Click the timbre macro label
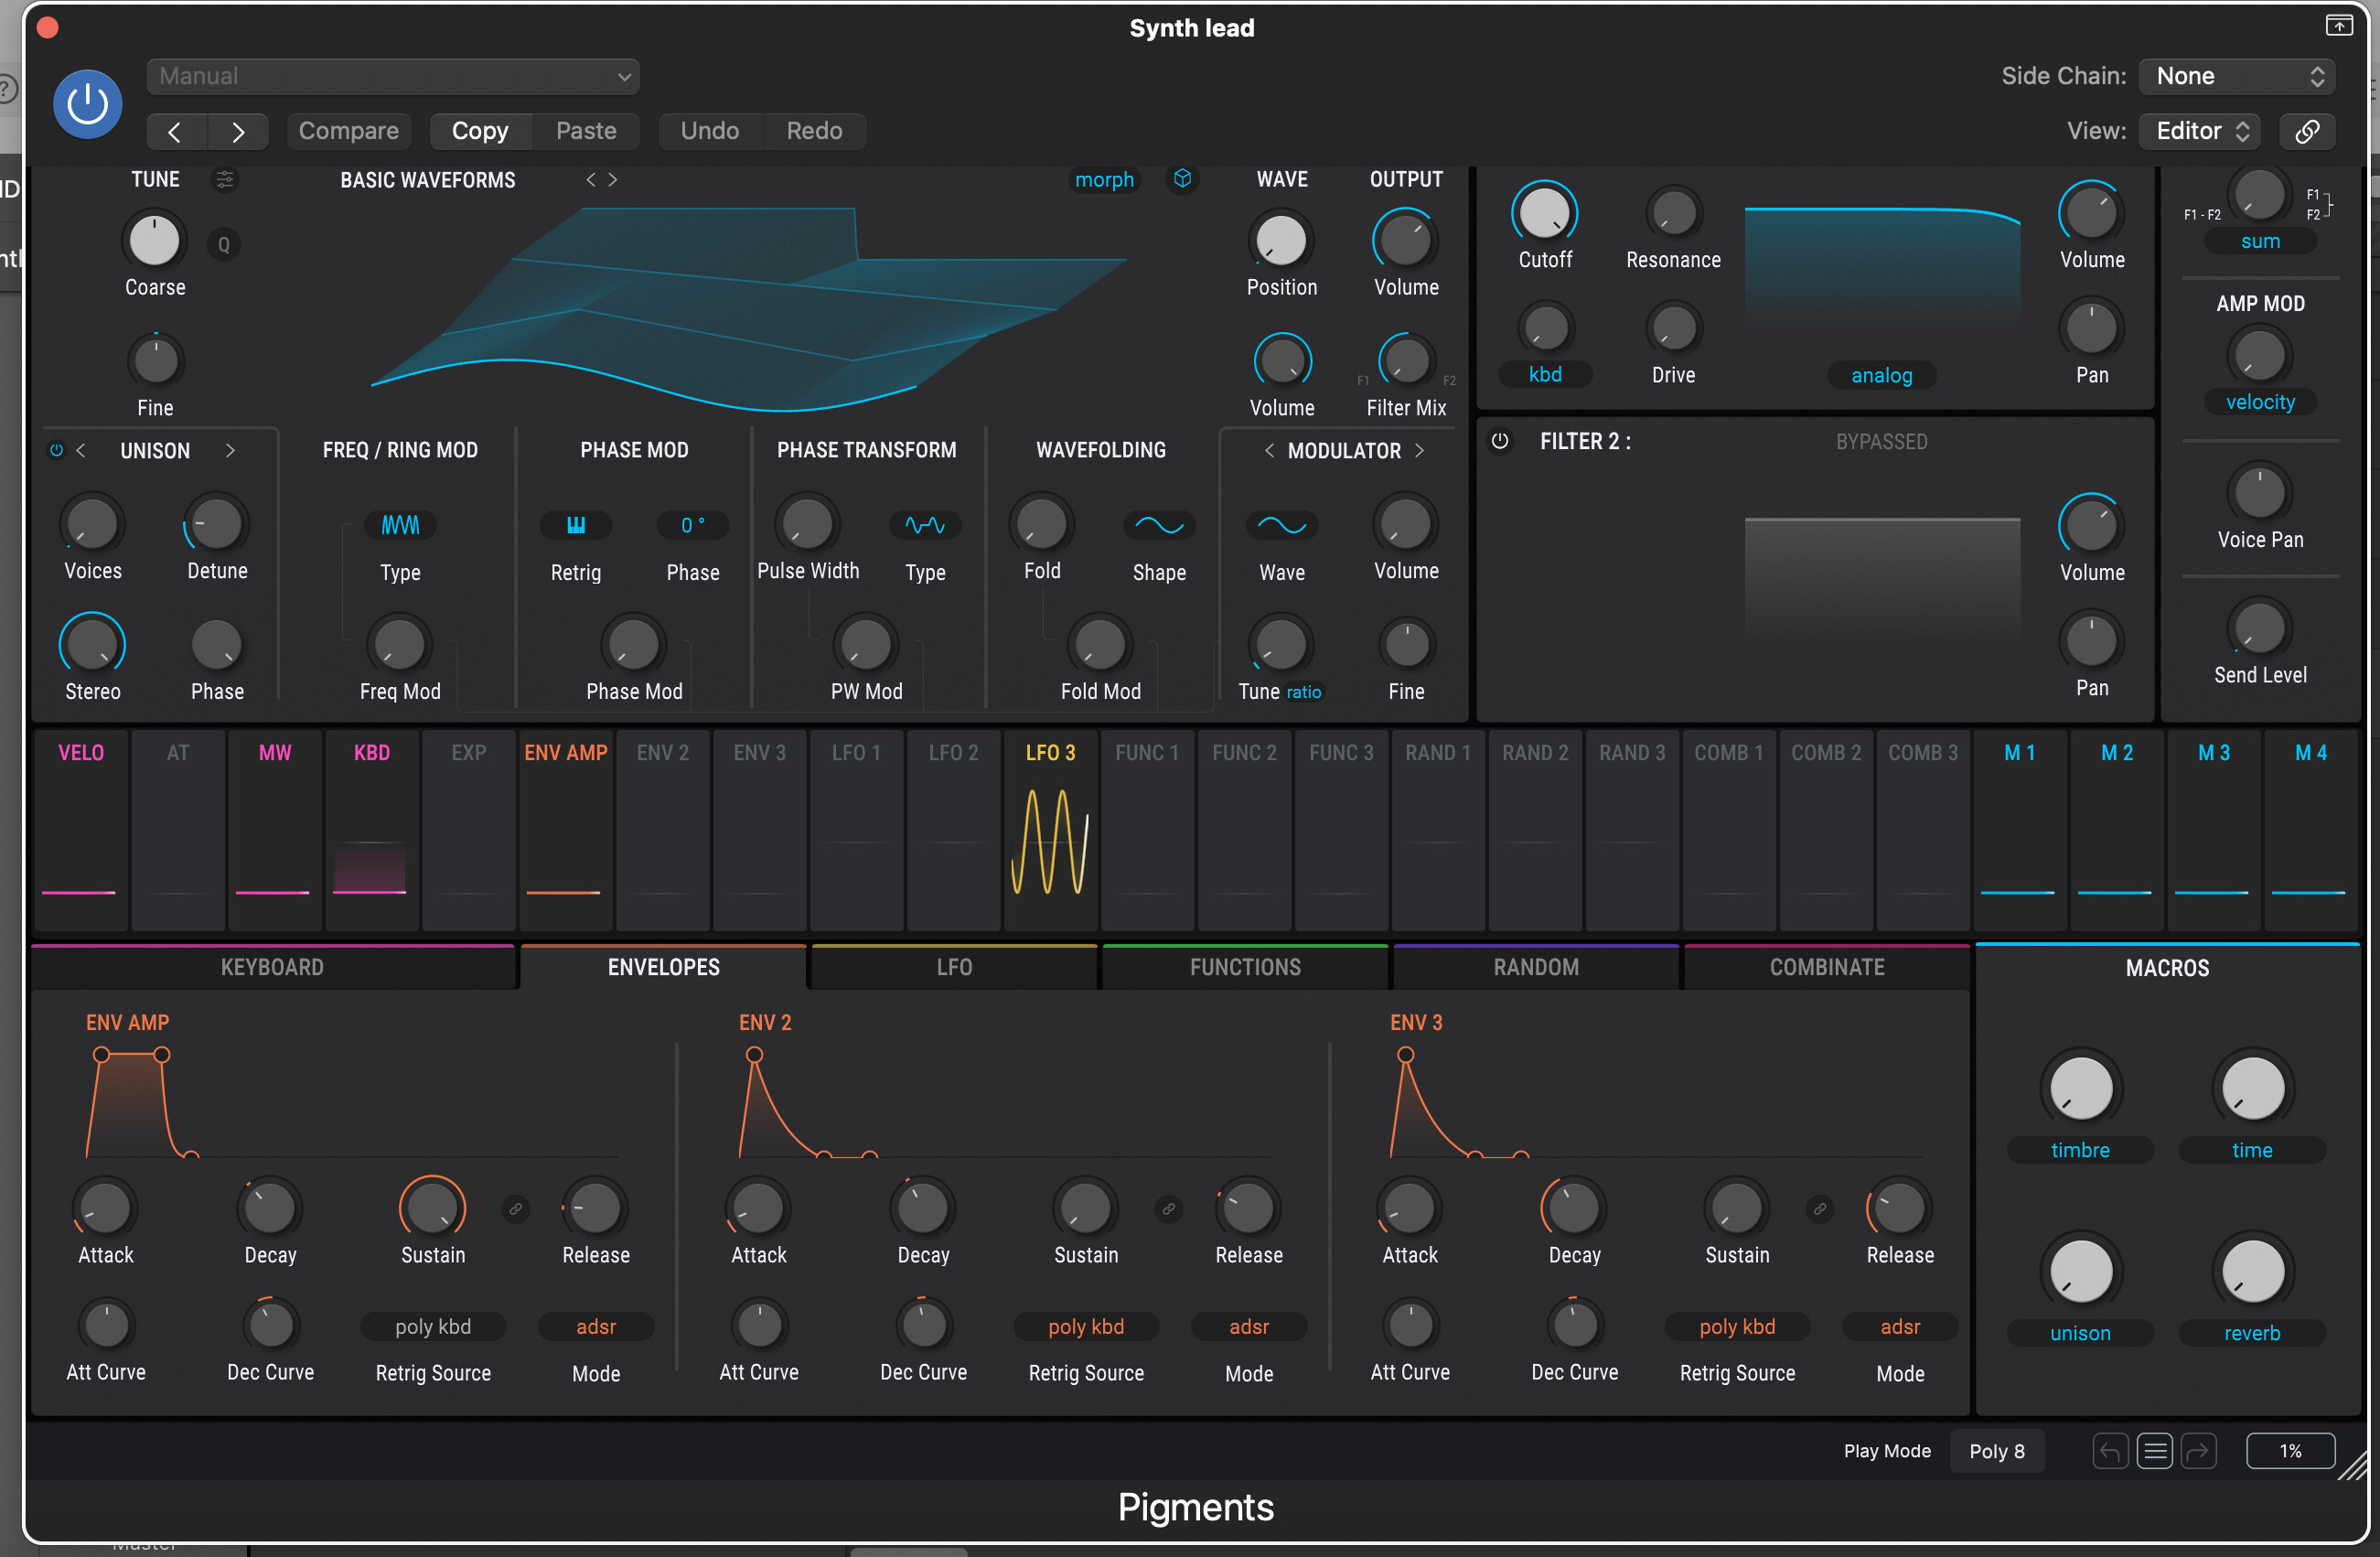 click(x=2080, y=1150)
